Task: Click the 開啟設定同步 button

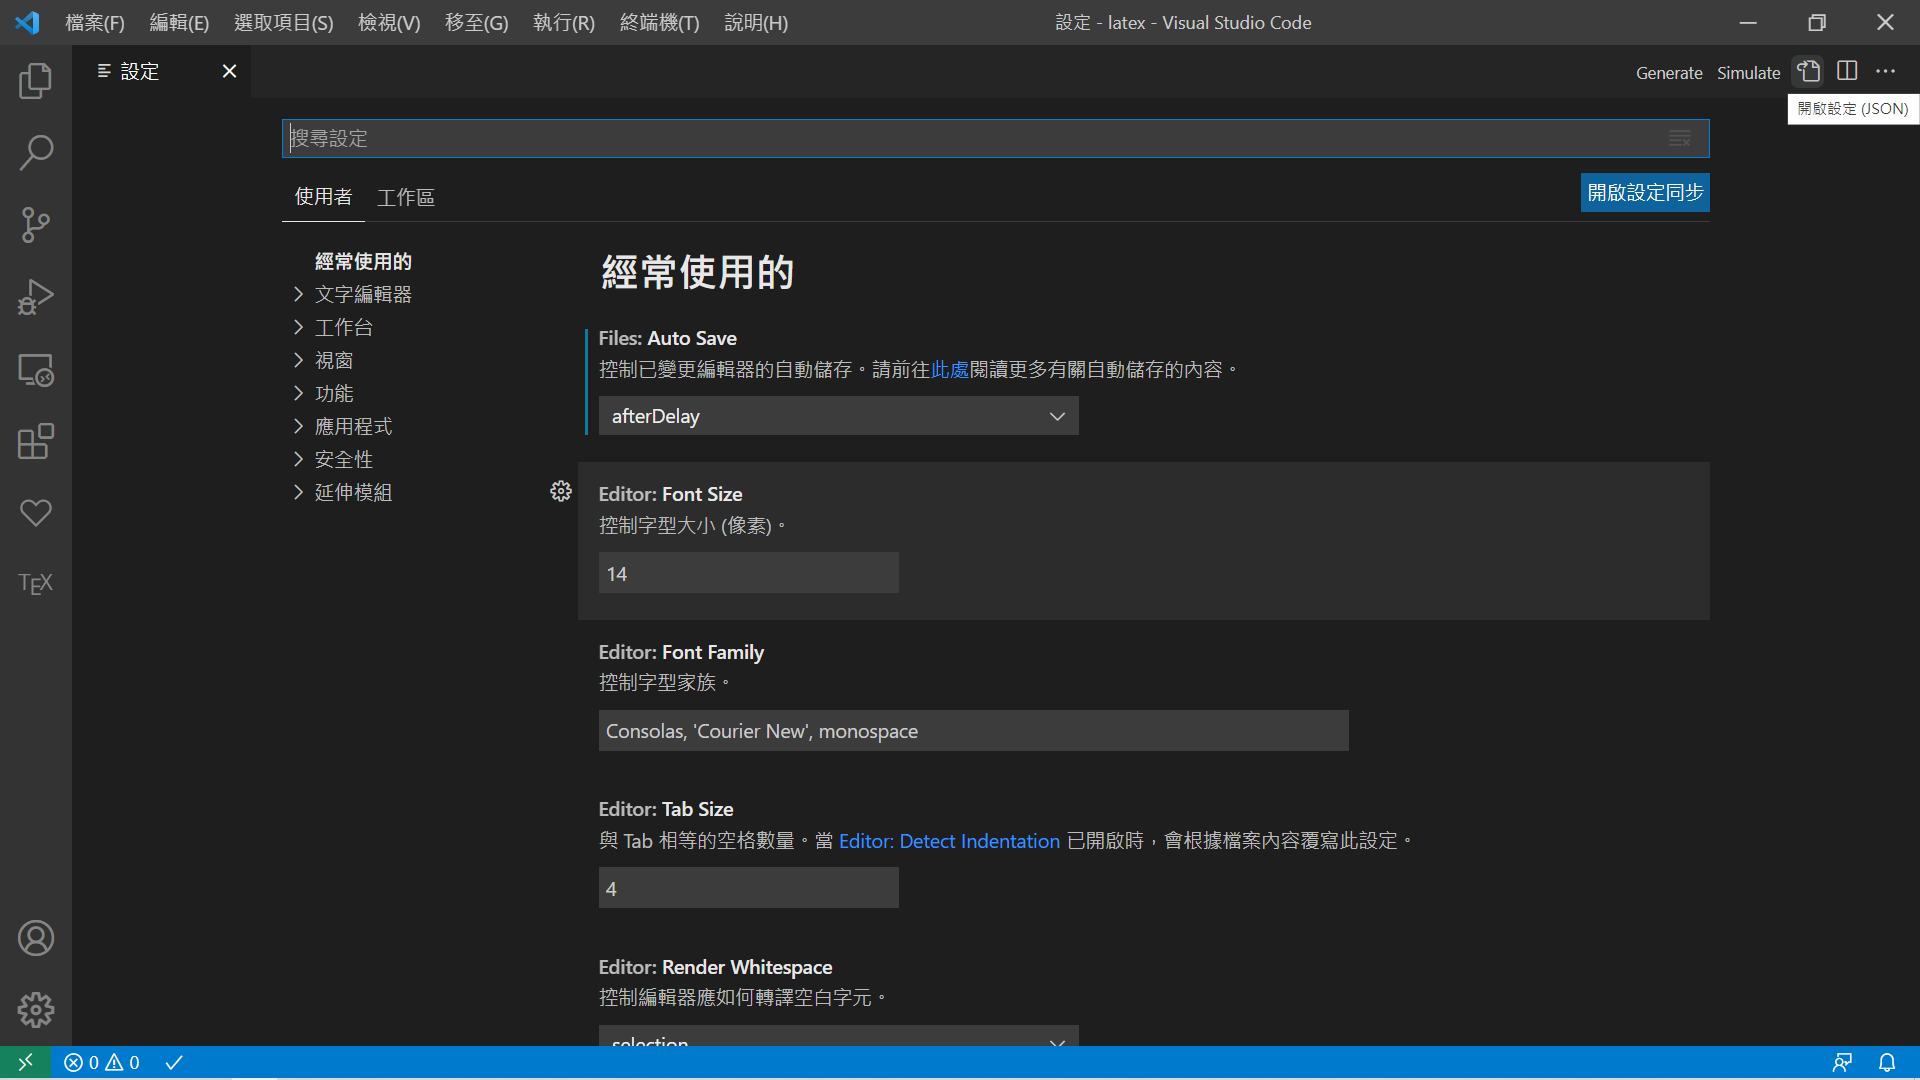Action: (x=1644, y=192)
